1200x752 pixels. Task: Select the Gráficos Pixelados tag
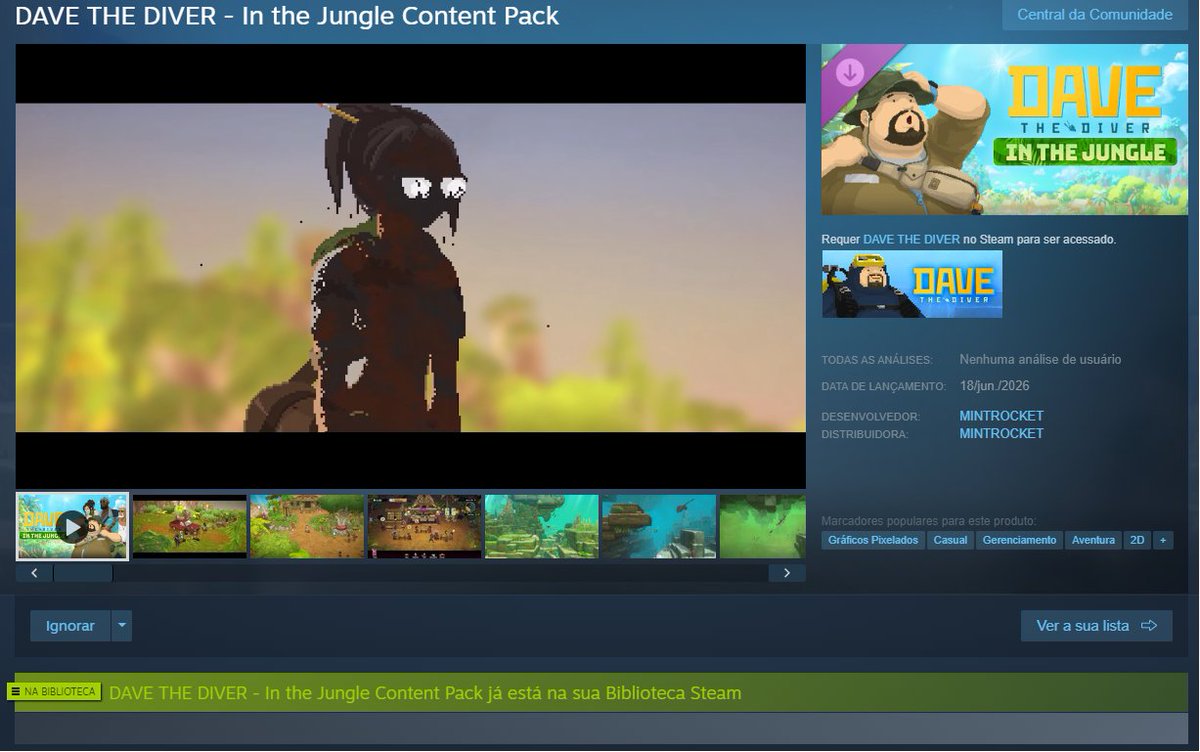pyautogui.click(x=873, y=540)
